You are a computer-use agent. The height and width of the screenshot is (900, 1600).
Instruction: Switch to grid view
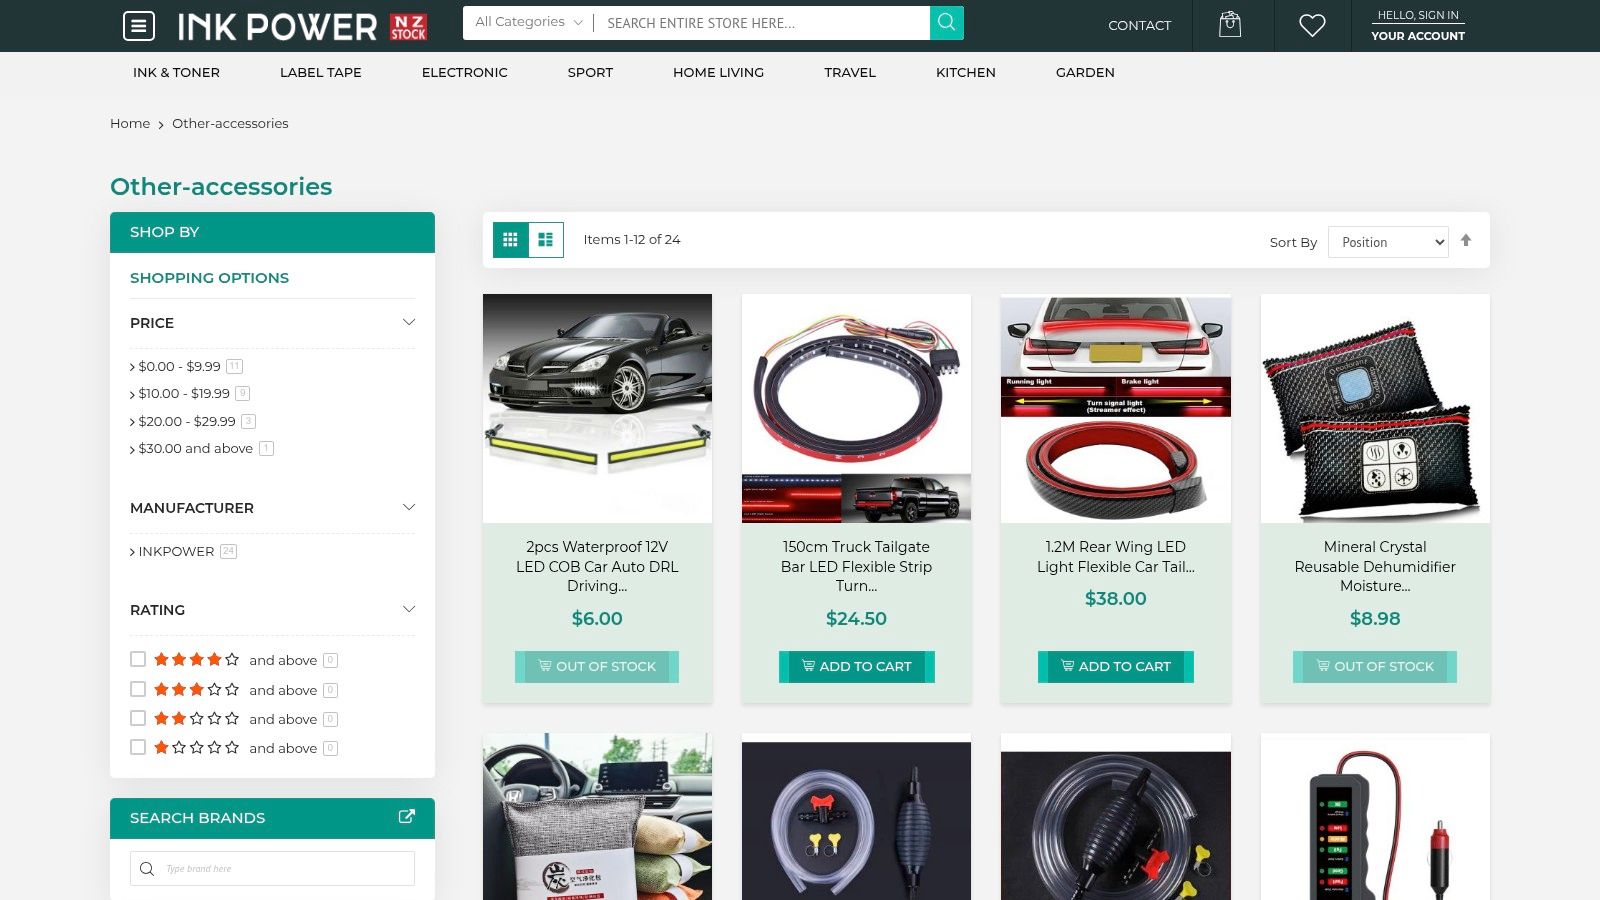(x=510, y=240)
